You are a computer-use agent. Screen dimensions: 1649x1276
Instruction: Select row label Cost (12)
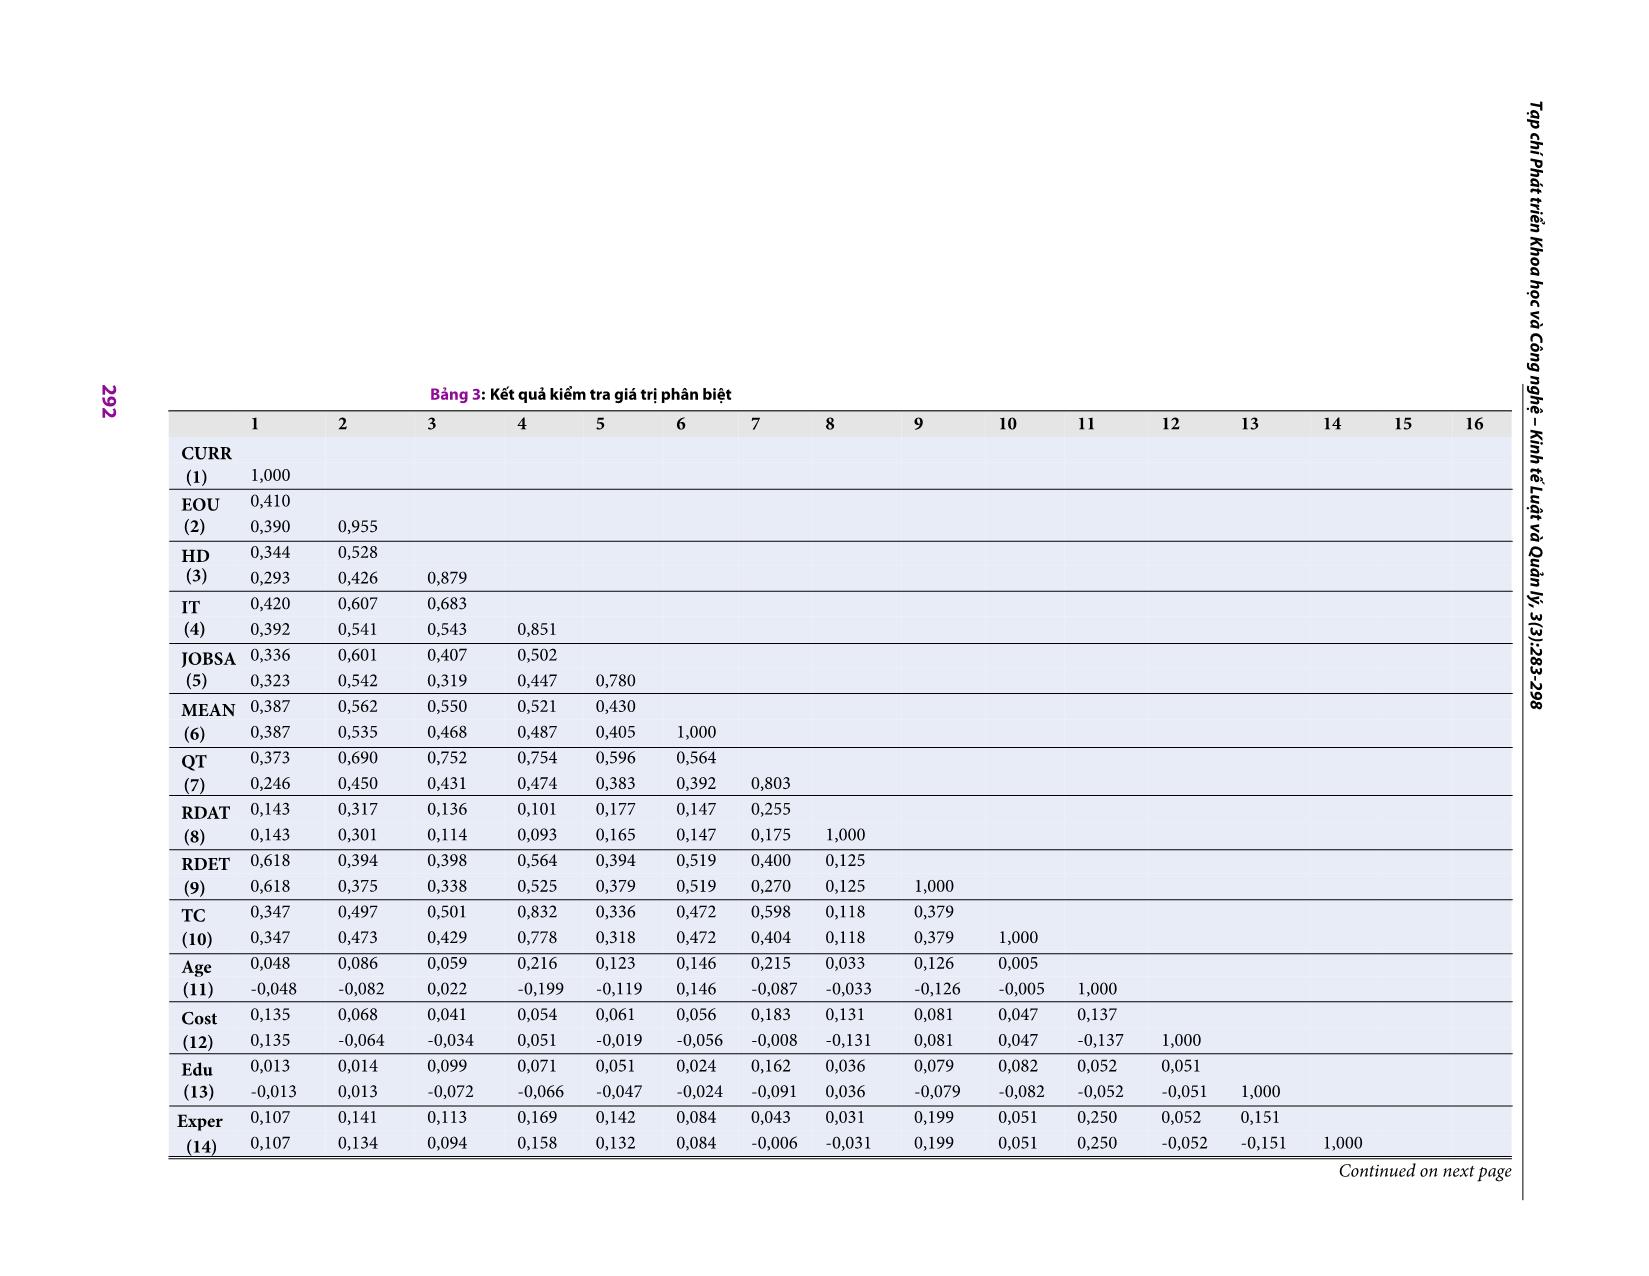[x=198, y=1030]
